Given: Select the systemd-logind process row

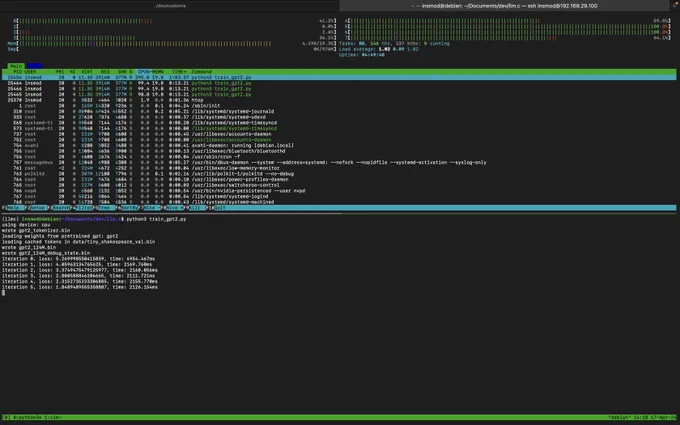Looking at the screenshot, I should coord(339,196).
